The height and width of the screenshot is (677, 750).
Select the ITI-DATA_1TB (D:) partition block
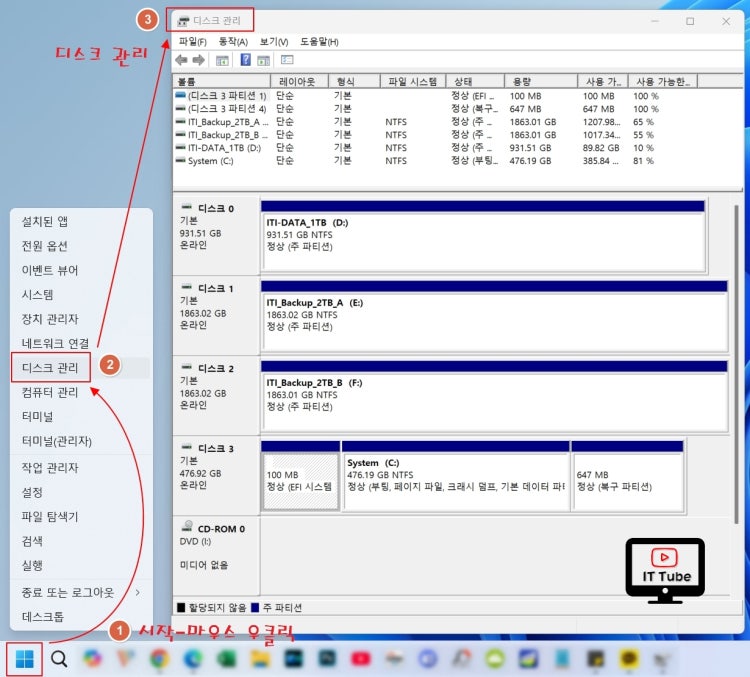[482, 239]
